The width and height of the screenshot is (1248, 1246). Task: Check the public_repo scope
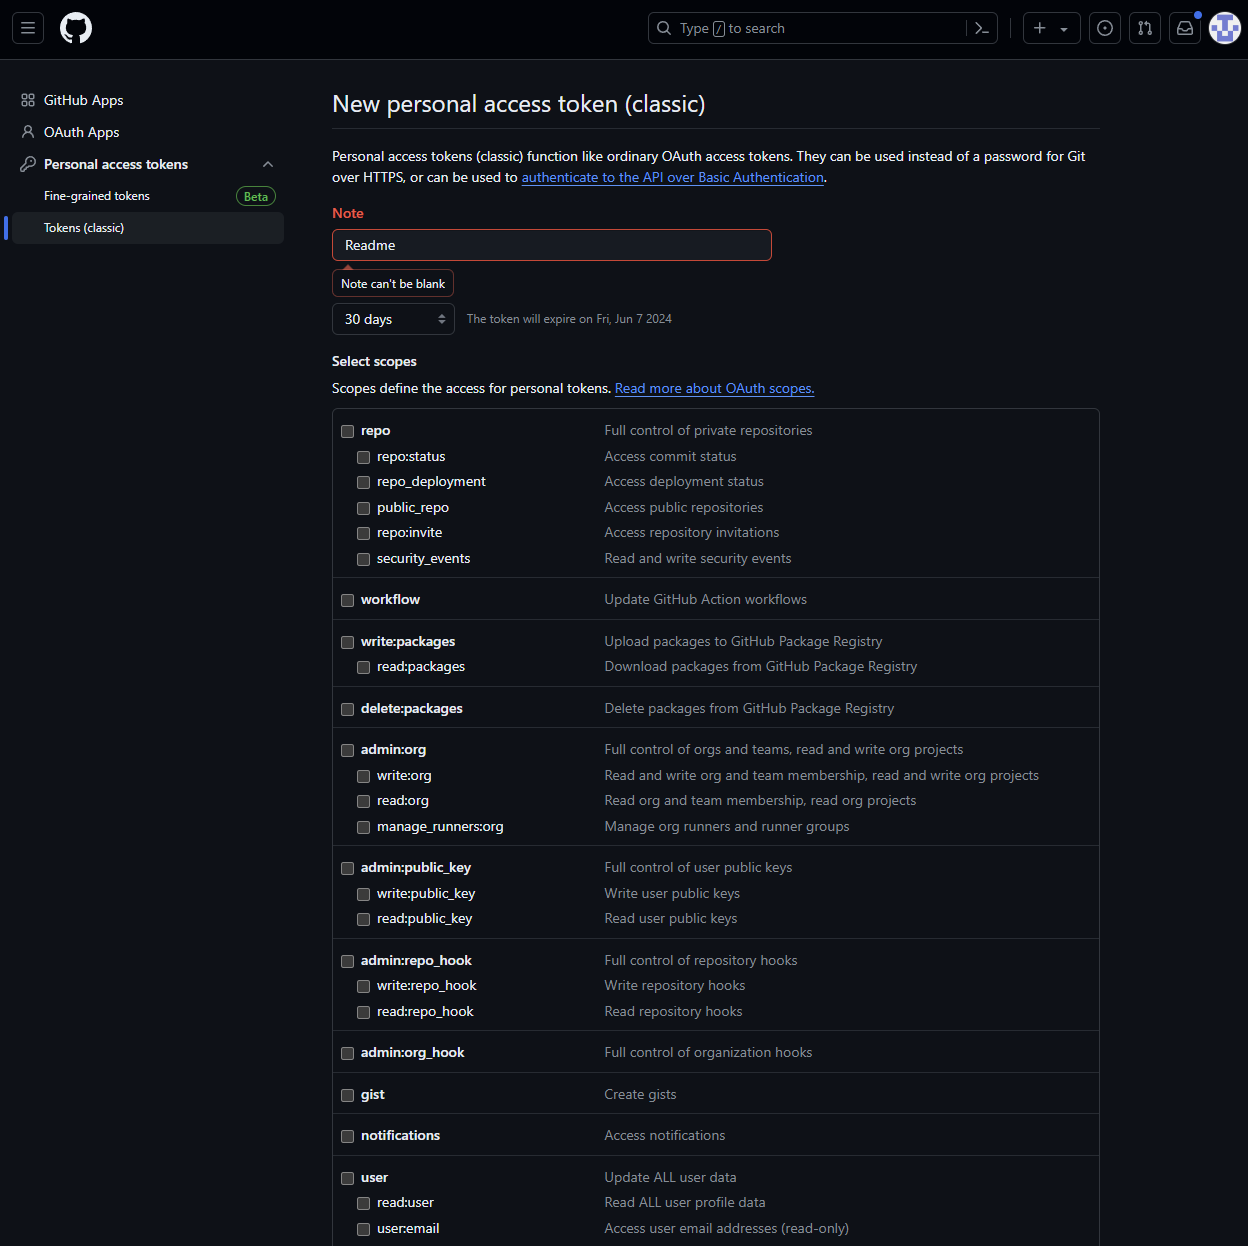(364, 508)
